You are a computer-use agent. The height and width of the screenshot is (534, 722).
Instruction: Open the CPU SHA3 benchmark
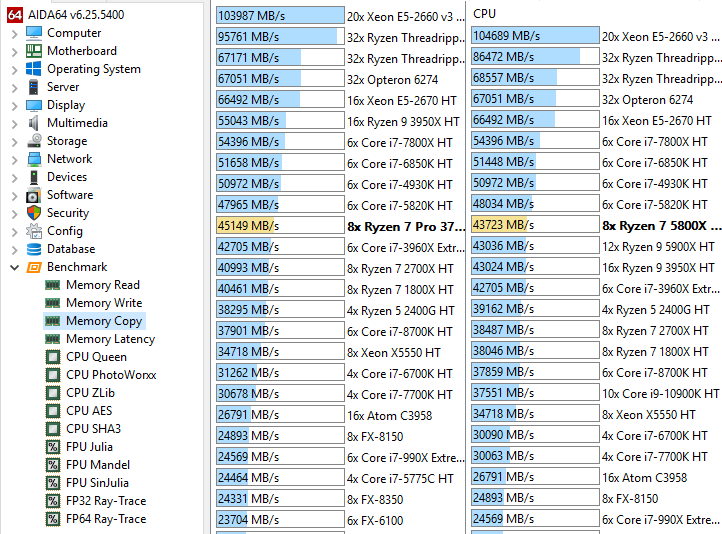[x=93, y=429]
